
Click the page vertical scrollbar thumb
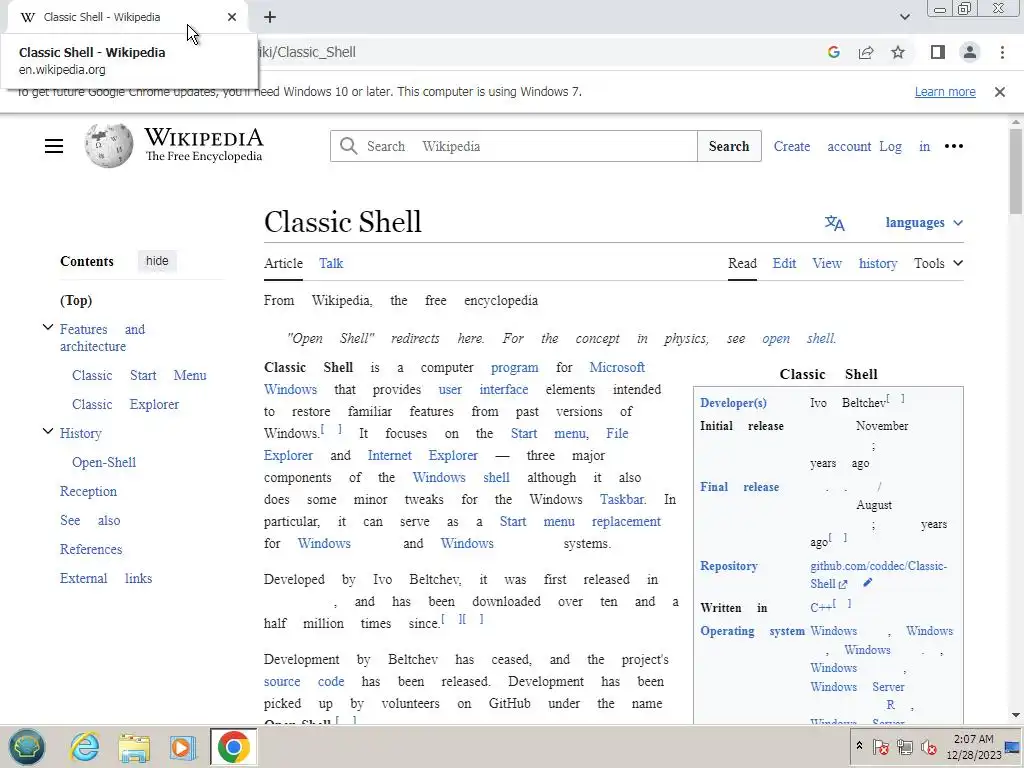[x=1016, y=171]
